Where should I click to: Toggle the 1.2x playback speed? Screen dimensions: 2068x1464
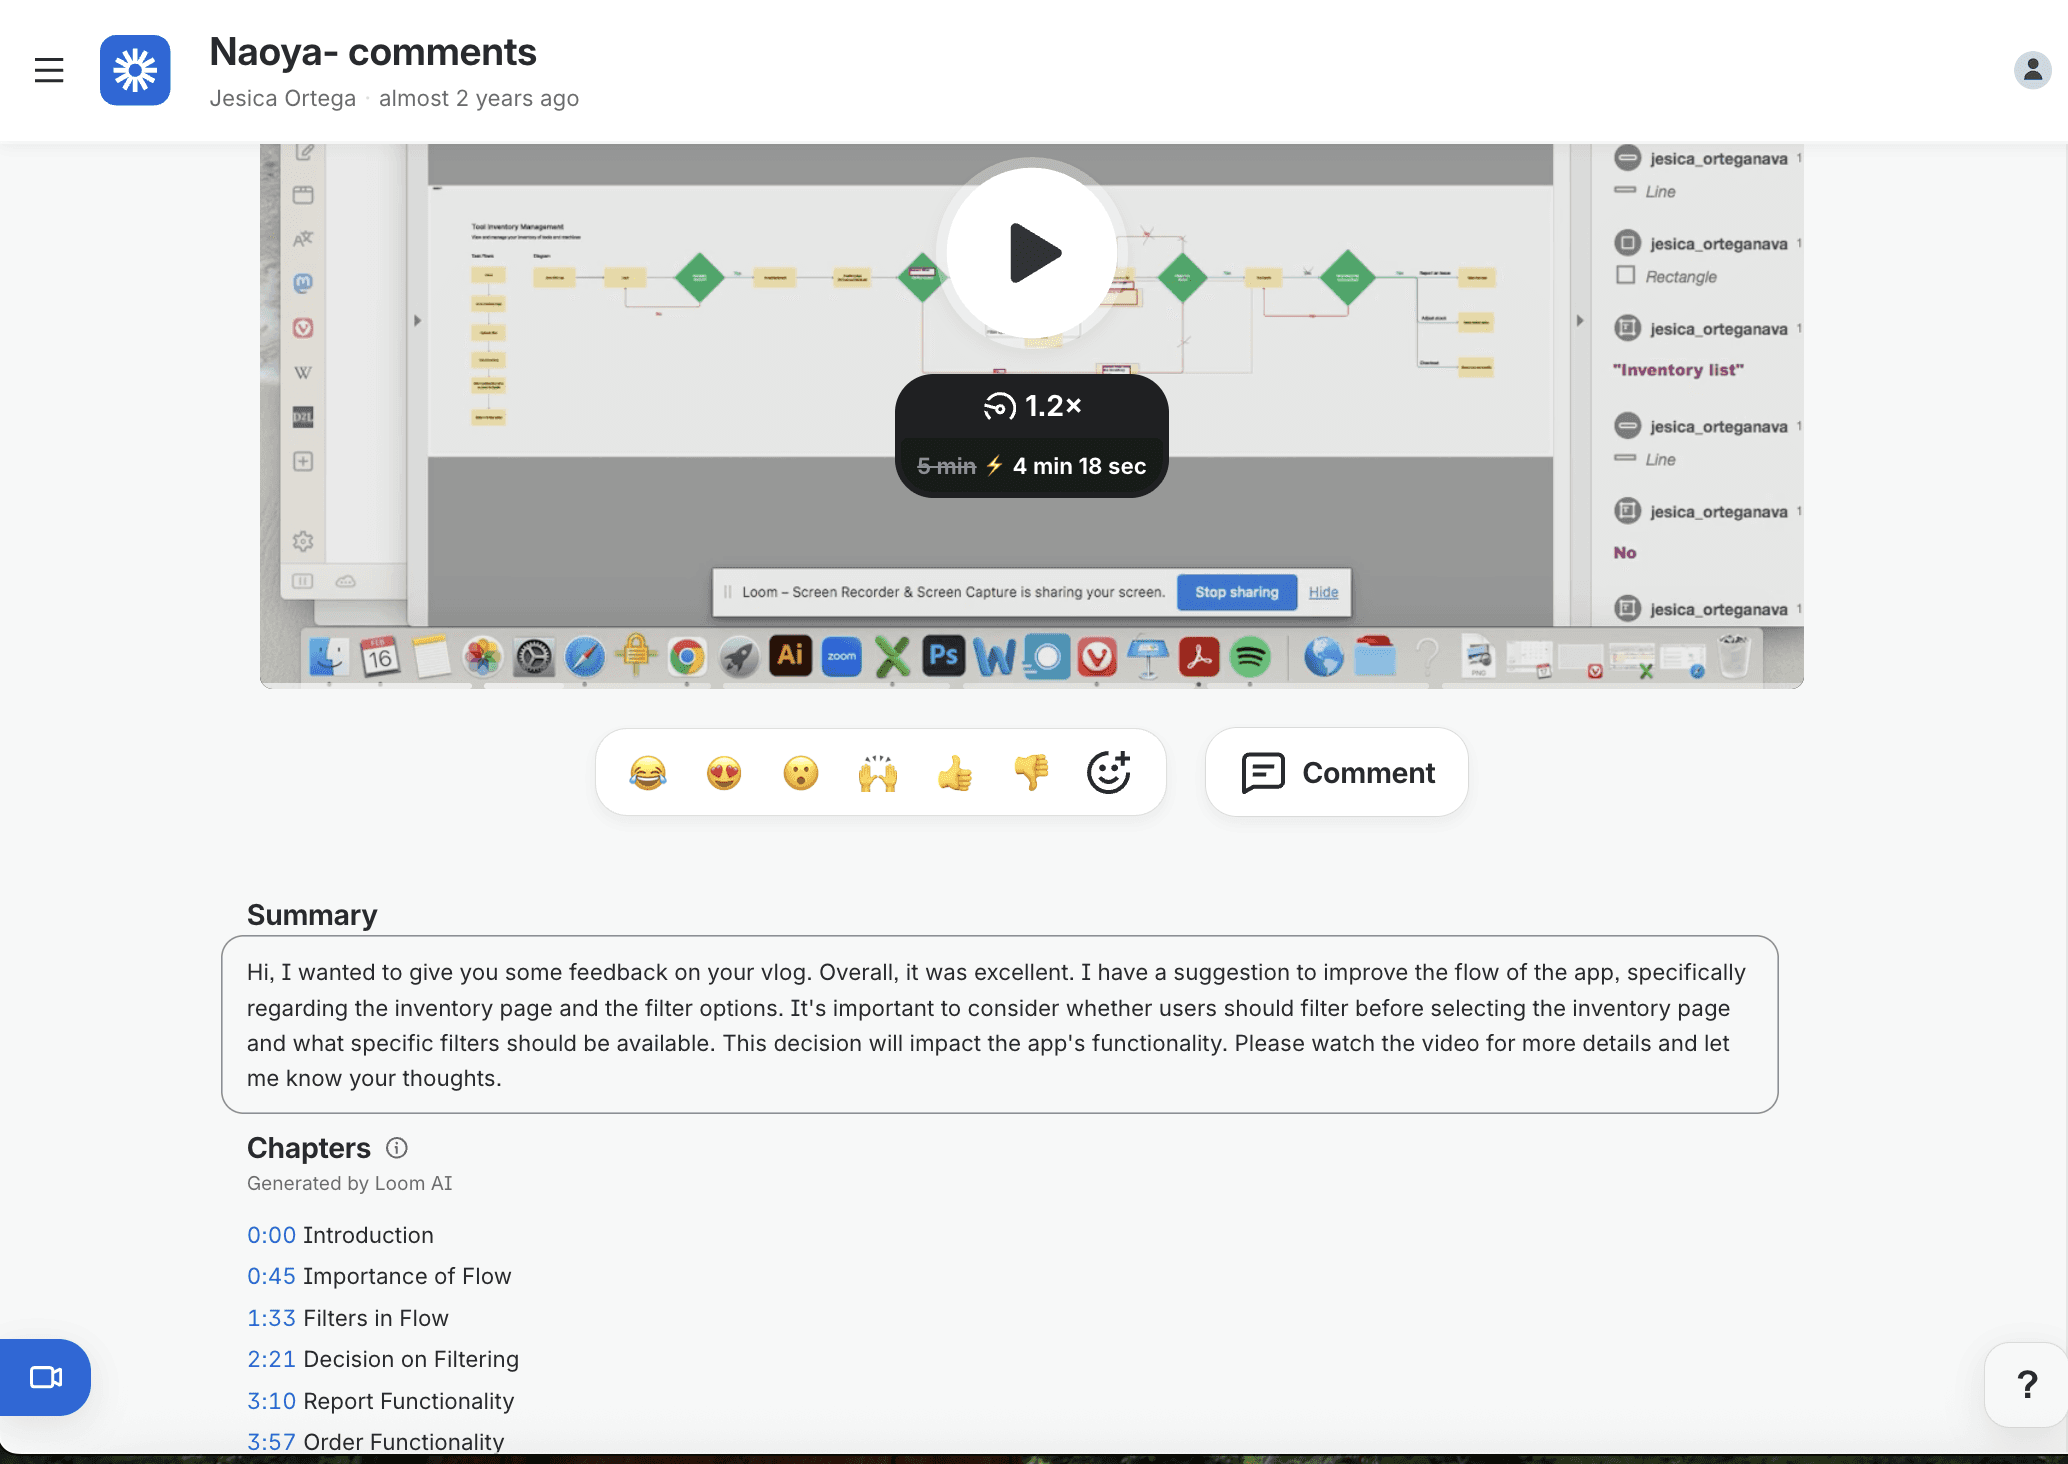click(x=1032, y=406)
